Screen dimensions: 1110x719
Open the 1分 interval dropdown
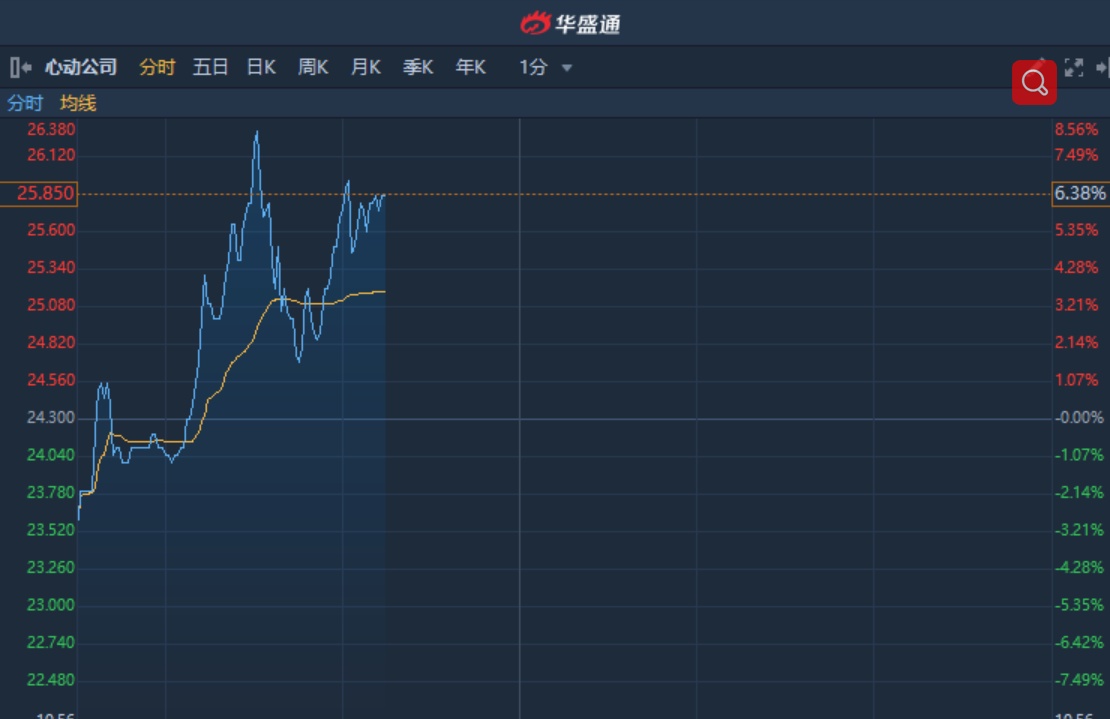pyautogui.click(x=545, y=67)
